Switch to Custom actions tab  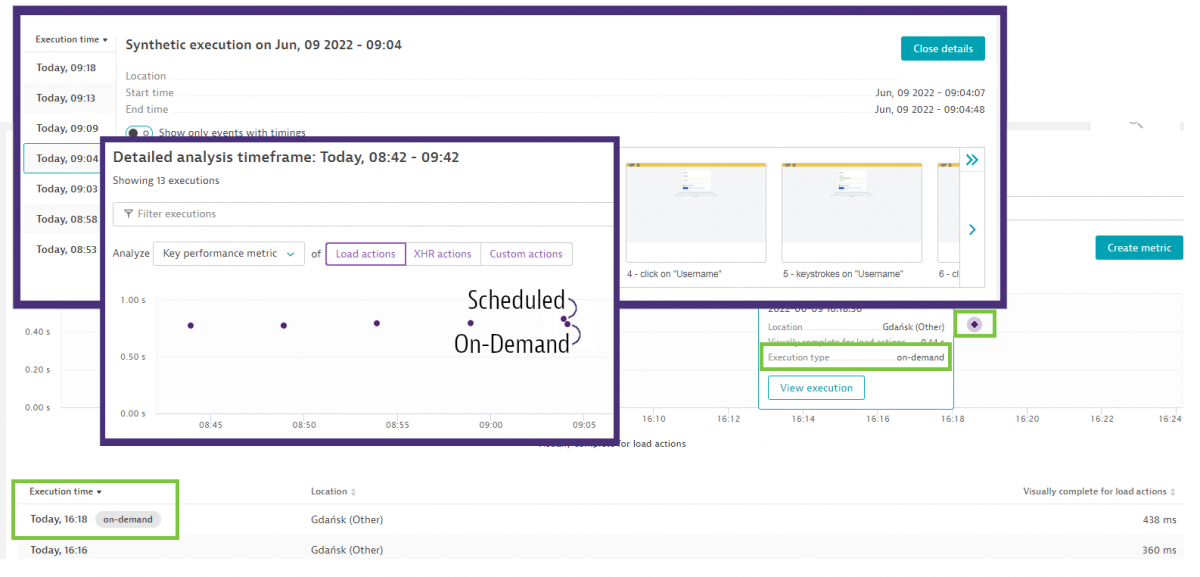tap(526, 254)
